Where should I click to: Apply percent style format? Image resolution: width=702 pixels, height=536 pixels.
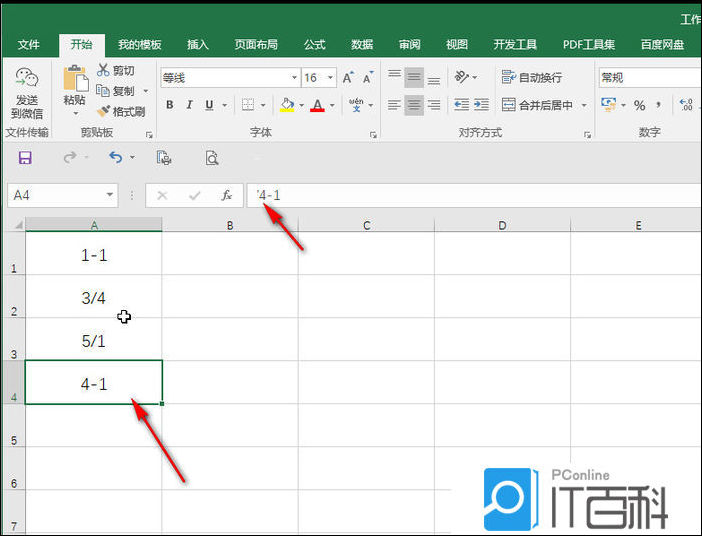[x=640, y=106]
